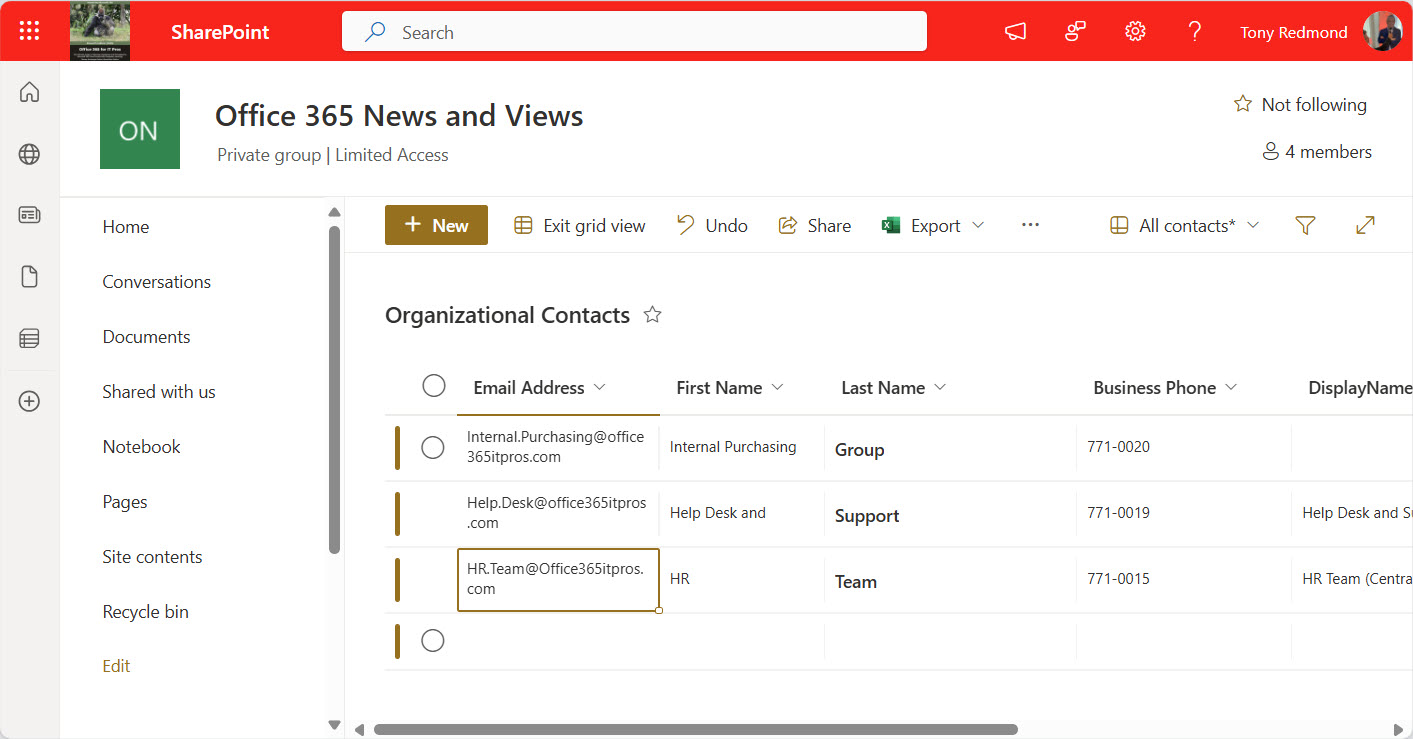The height and width of the screenshot is (739, 1413).
Task: Open the Microsoft 365 app launcher
Action: 28,30
